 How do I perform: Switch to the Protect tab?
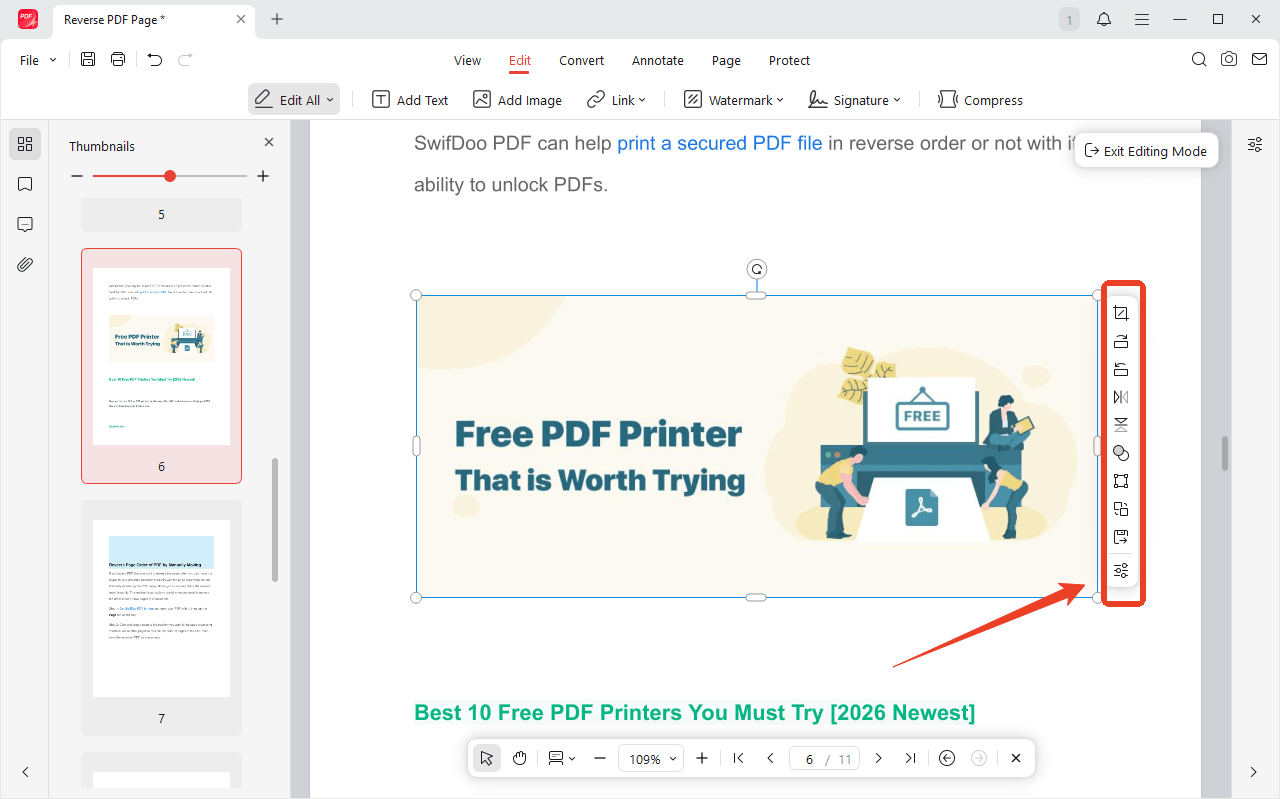pos(789,60)
